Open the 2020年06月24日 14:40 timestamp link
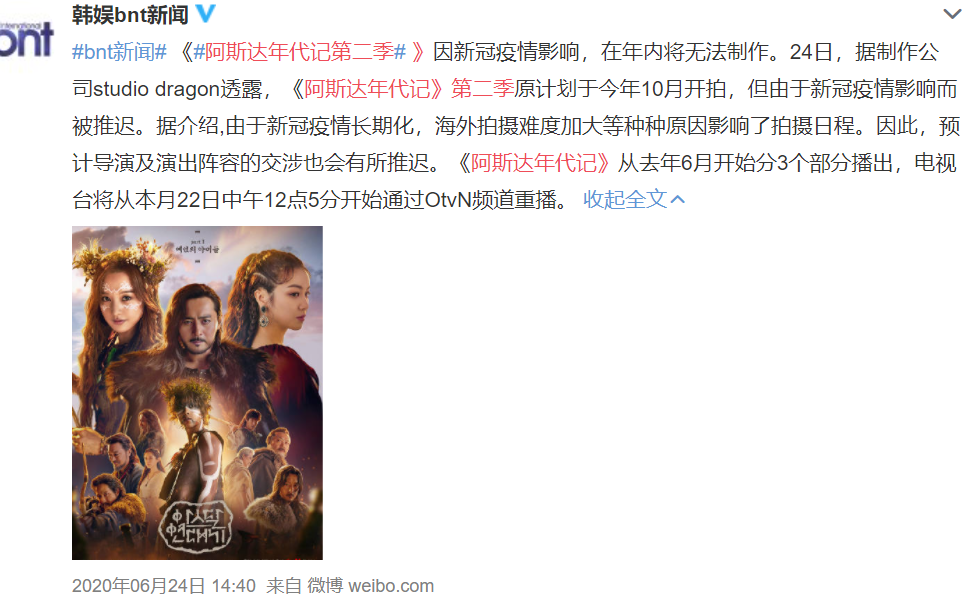The image size is (964, 606). pos(164,586)
